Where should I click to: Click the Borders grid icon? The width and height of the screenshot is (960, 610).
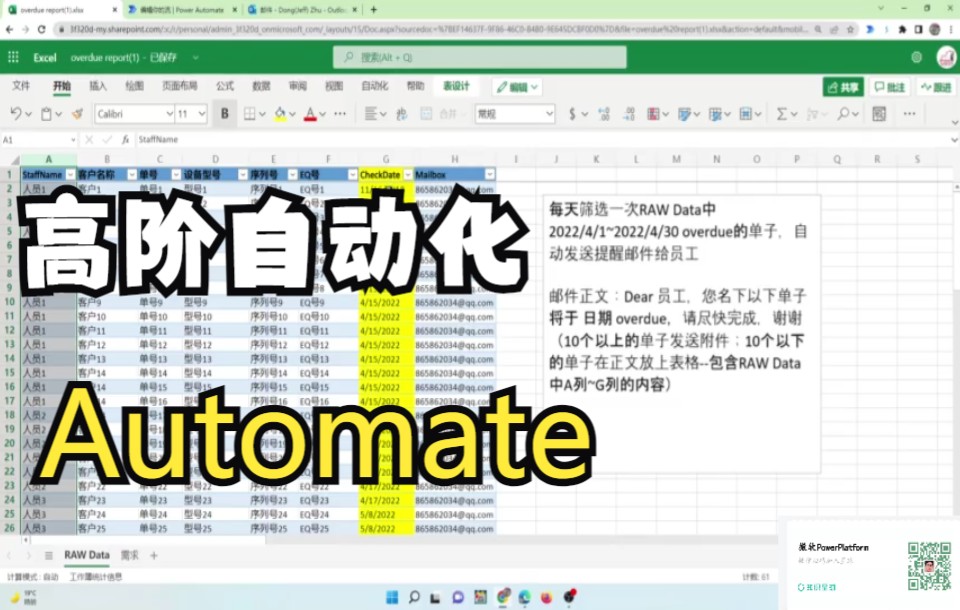[250, 114]
